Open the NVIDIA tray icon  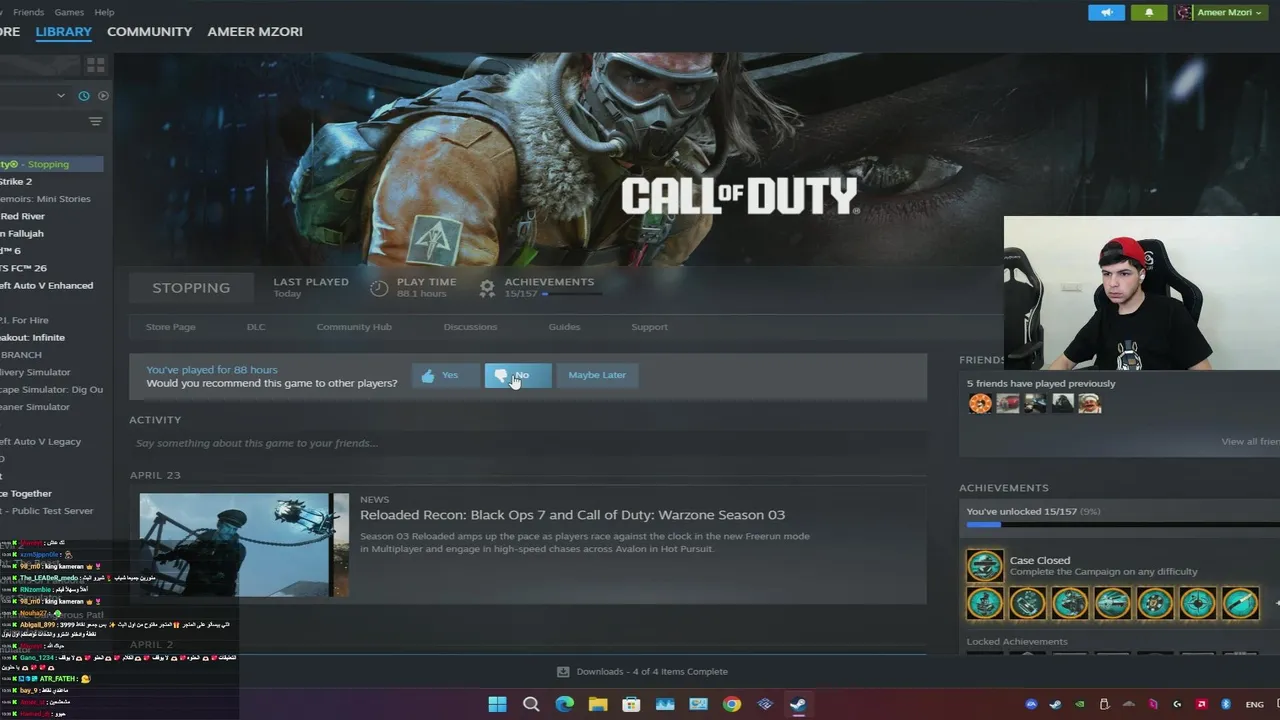[1080, 704]
